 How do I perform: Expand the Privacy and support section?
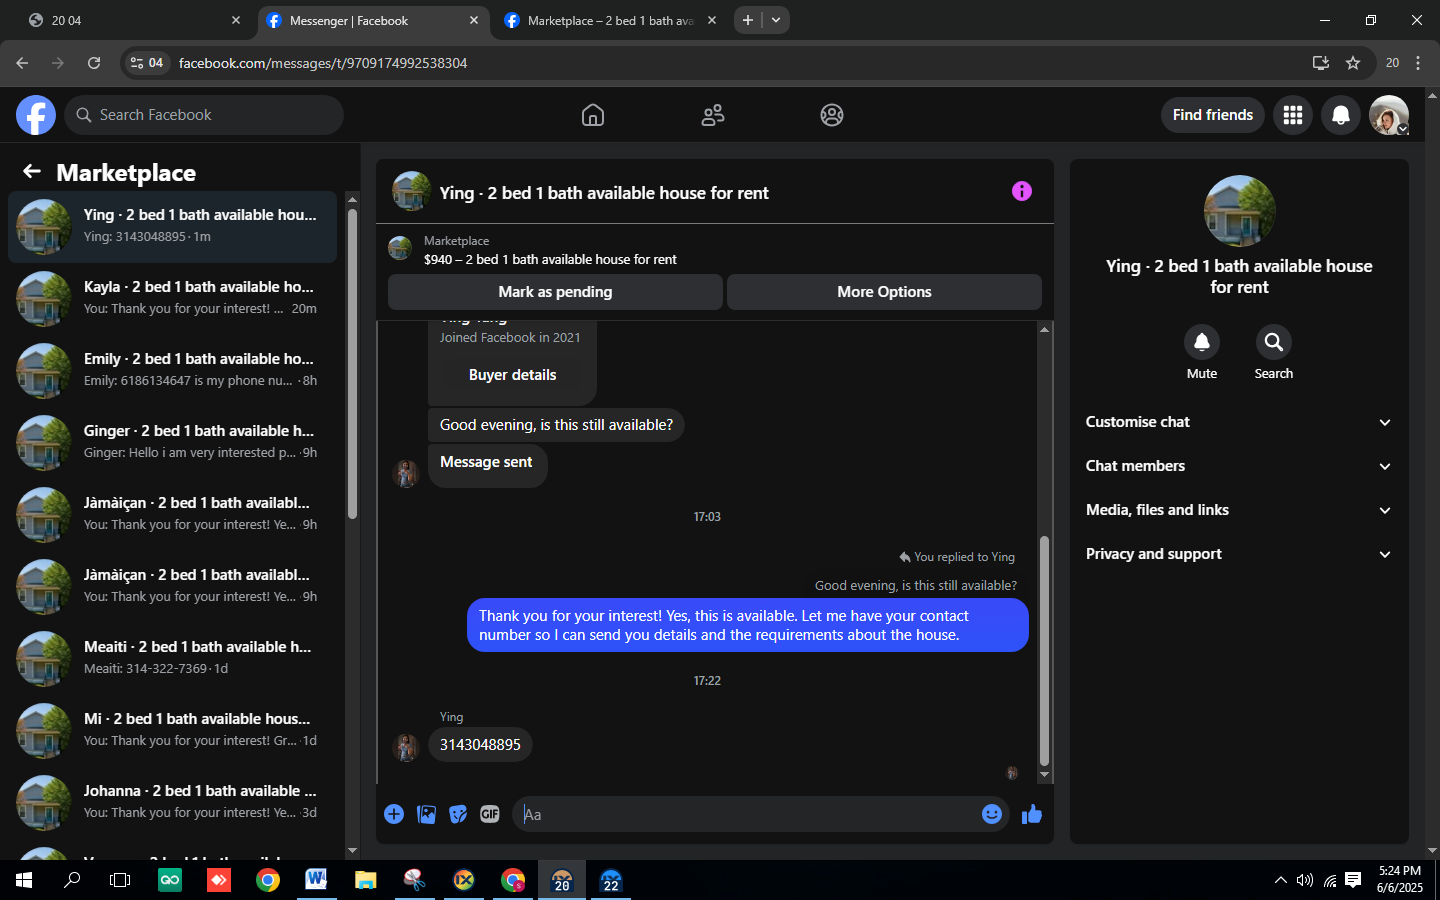click(x=1239, y=554)
